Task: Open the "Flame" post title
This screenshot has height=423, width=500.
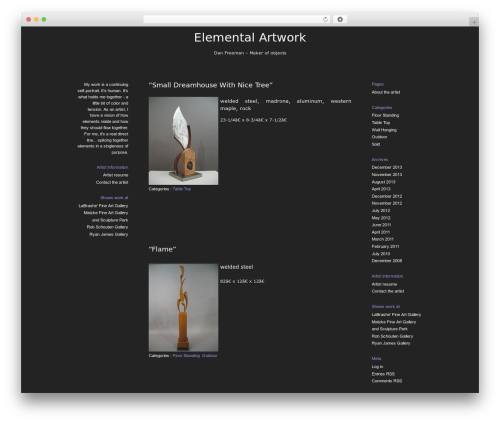Action: click(162, 249)
